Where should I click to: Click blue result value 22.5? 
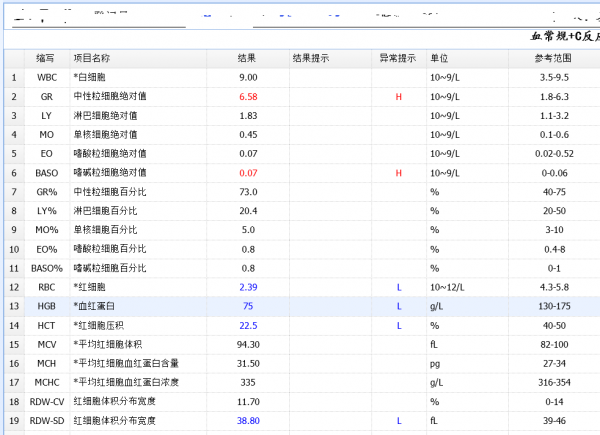point(248,326)
